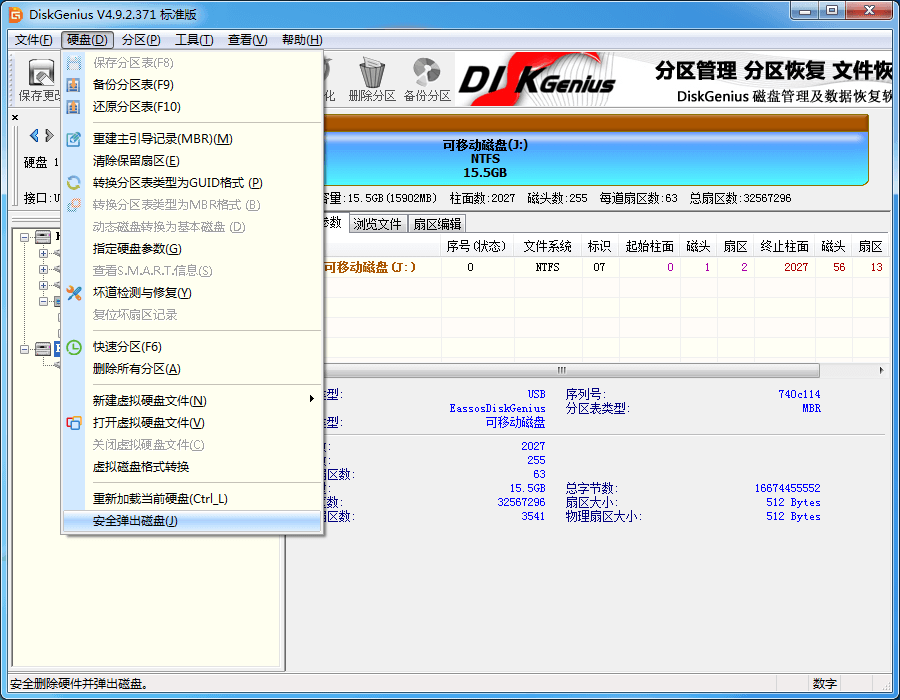Click the 保存更改 toolbar icon
This screenshot has height=700, width=900.
click(x=41, y=73)
